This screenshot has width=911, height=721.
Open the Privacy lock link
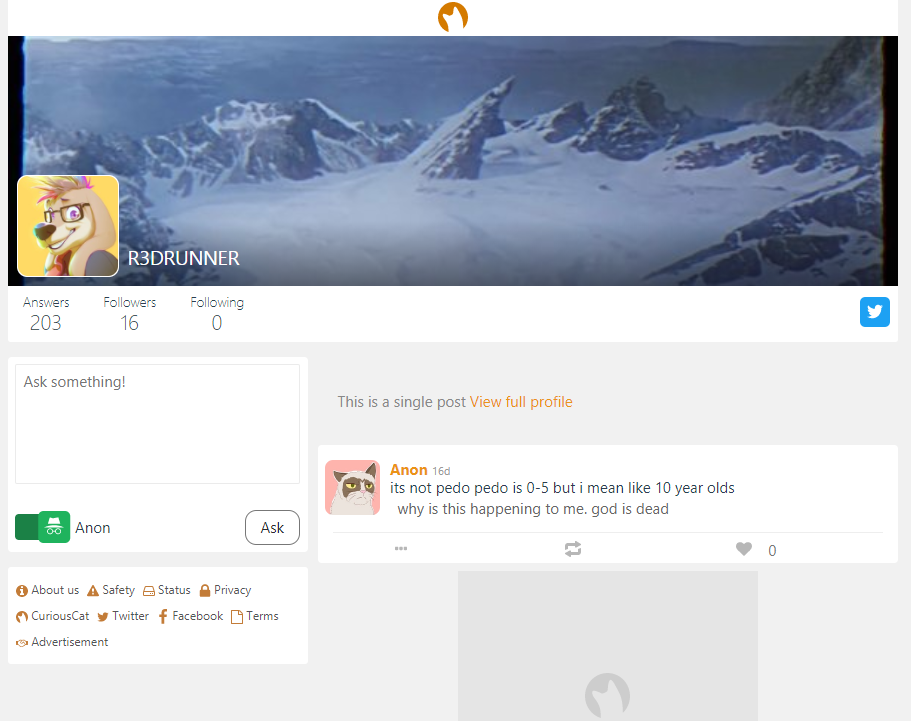(225, 590)
